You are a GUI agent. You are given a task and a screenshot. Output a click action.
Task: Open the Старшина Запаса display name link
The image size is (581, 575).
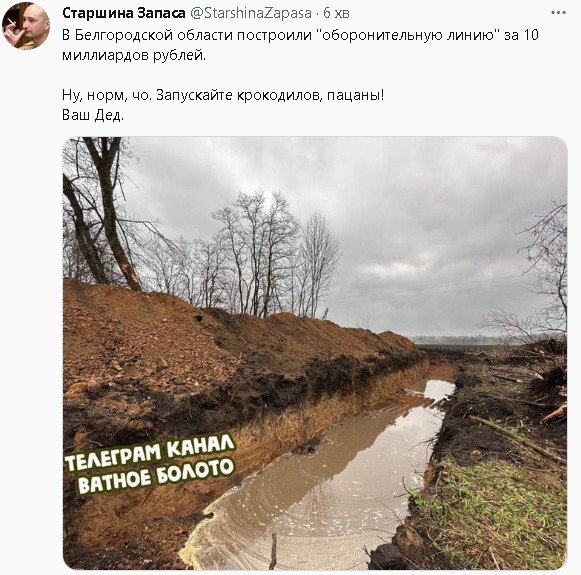click(x=123, y=13)
